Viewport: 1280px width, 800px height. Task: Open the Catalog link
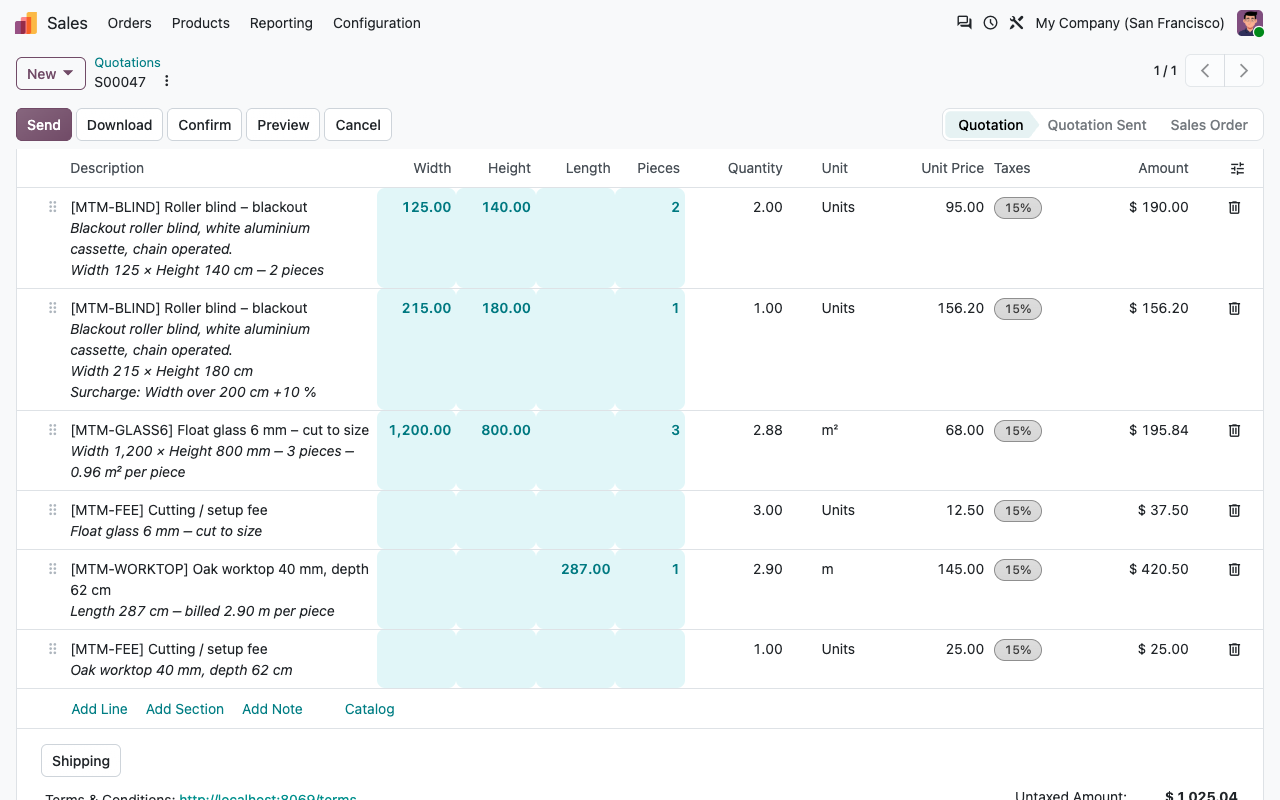pos(370,709)
